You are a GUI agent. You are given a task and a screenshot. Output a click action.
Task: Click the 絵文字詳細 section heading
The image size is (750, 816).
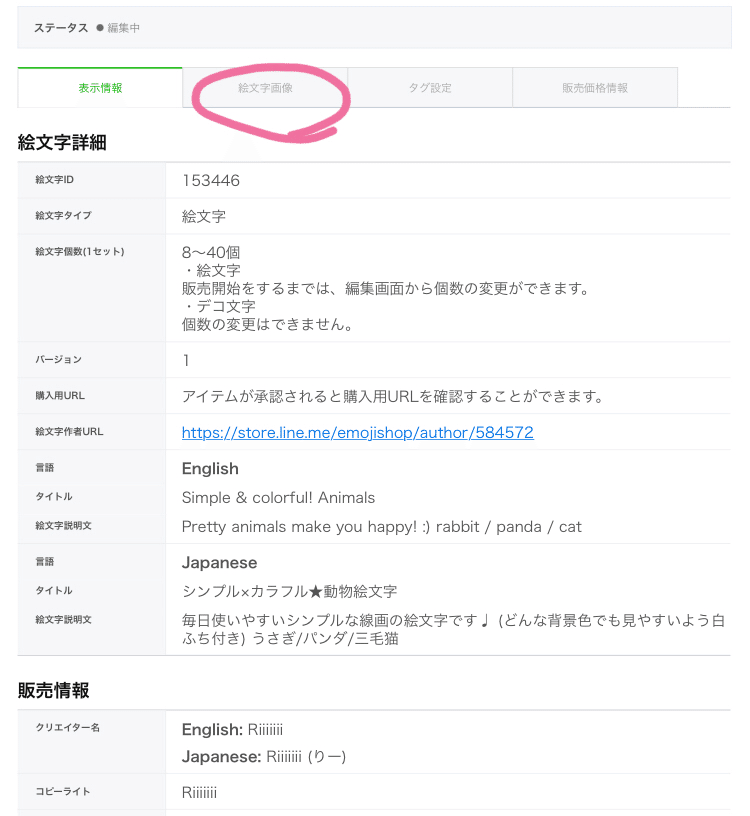[62, 142]
